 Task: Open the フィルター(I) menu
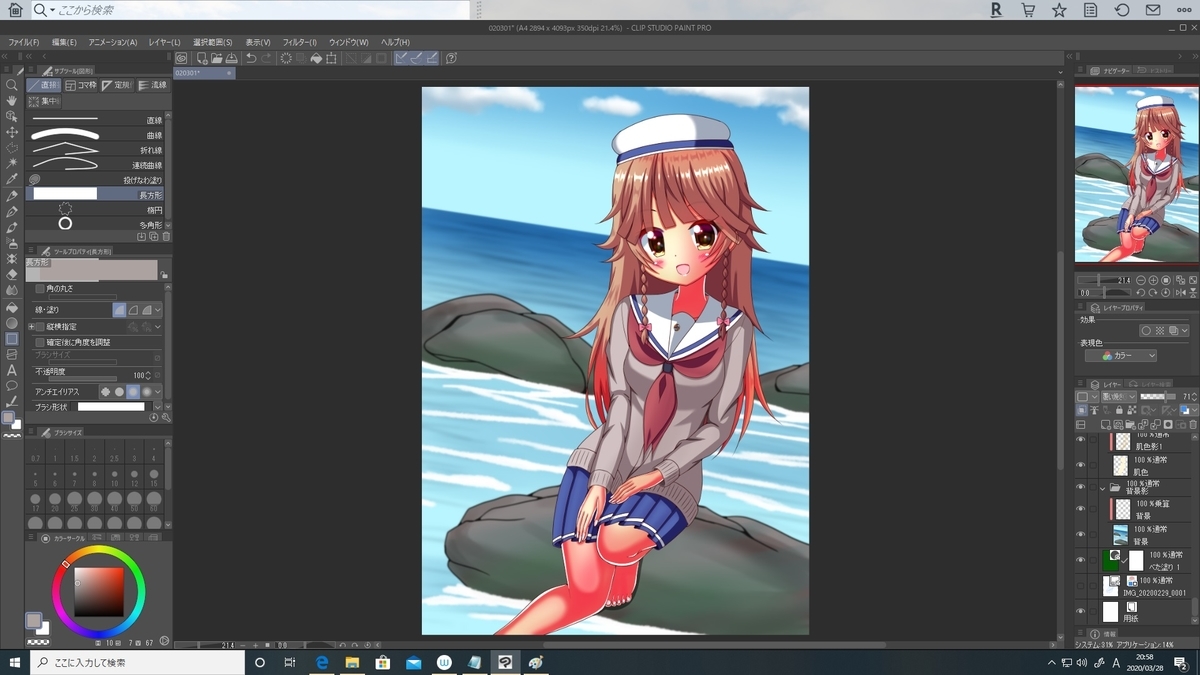pyautogui.click(x=299, y=42)
